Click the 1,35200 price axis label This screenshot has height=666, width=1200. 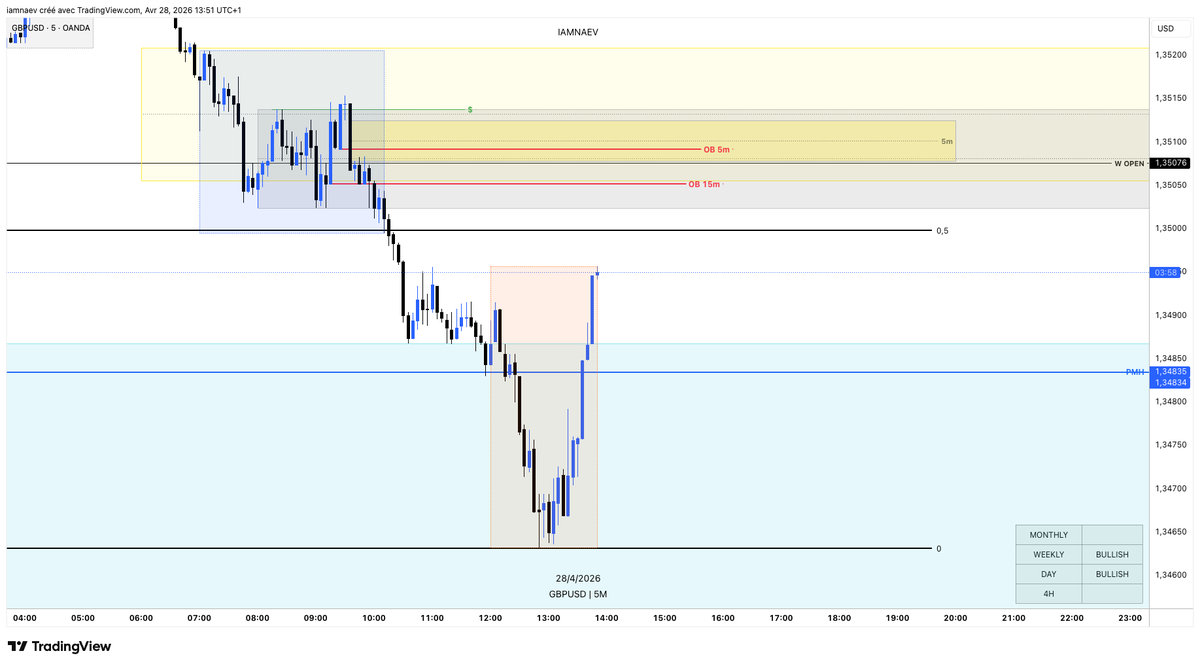[1171, 55]
